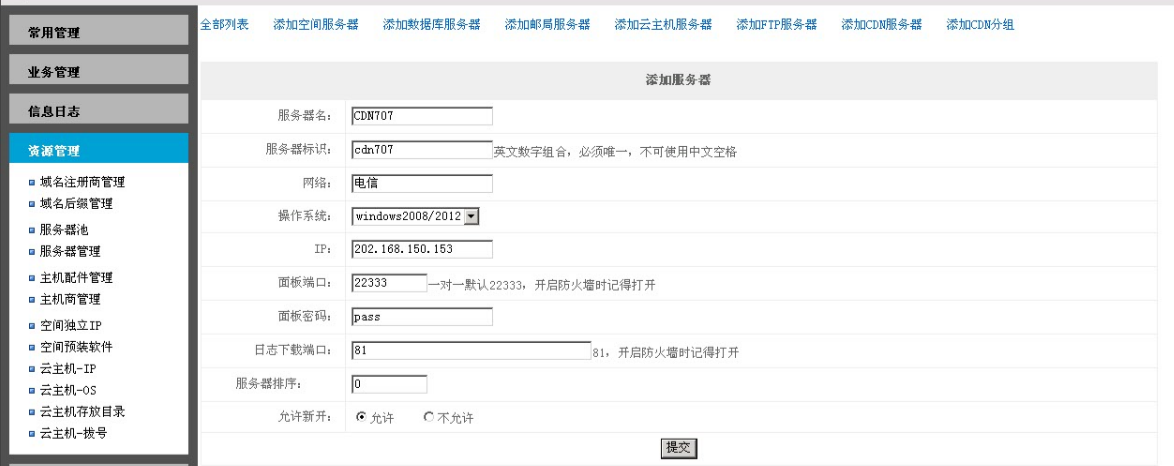Go to 添加空间服务器 tab

(315, 25)
